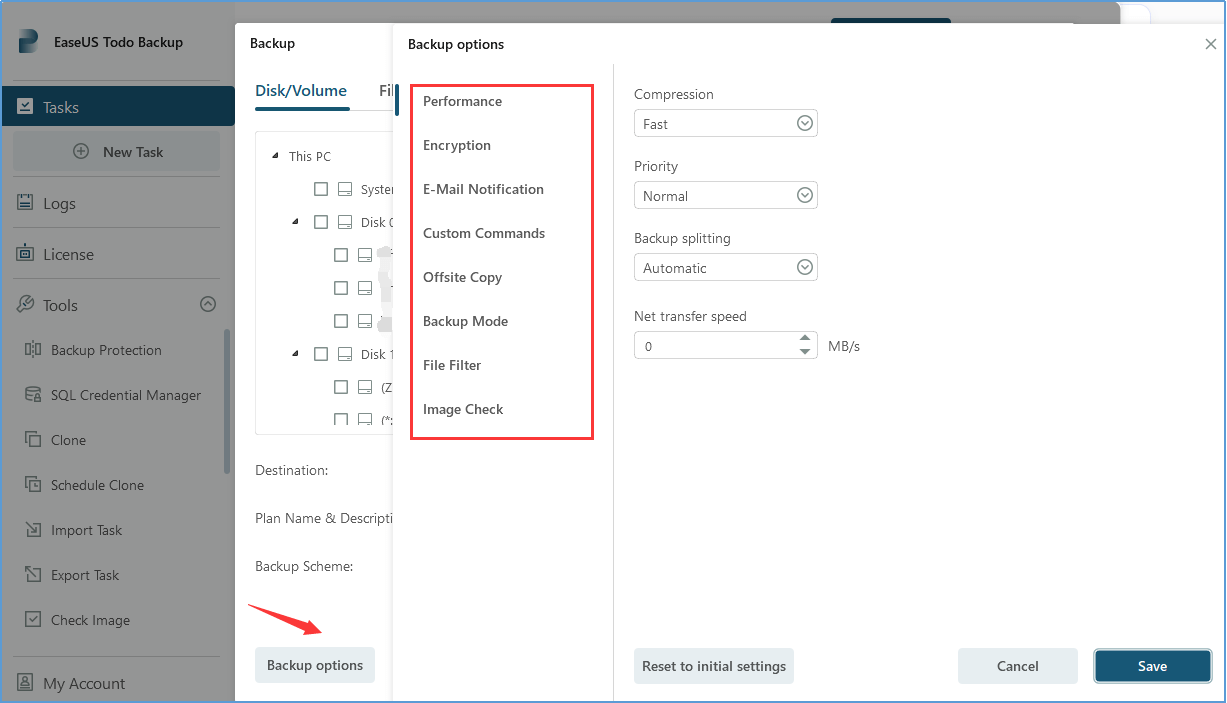
Task: Open the Compression dropdown
Action: pos(804,123)
